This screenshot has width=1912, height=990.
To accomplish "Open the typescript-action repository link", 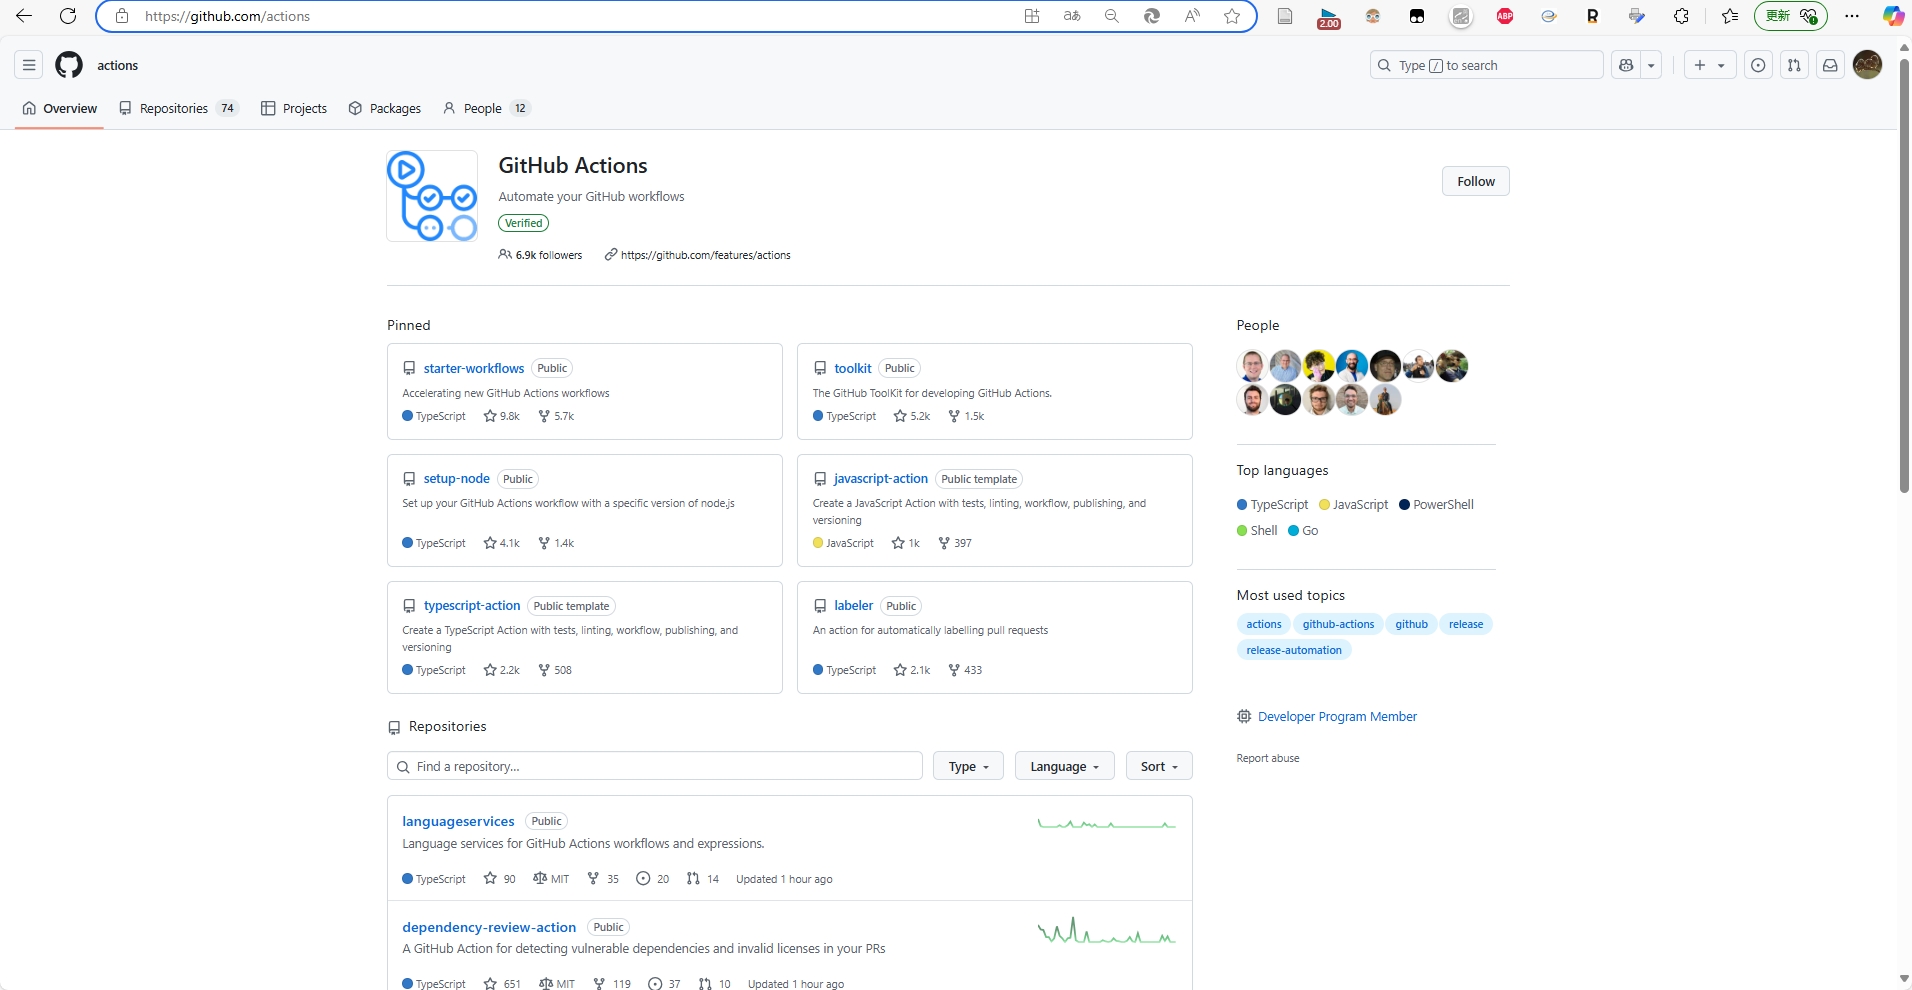I will tap(472, 605).
